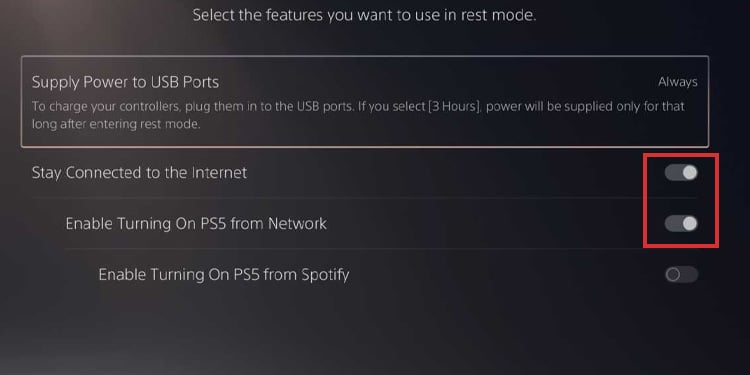Click the dim knob of the Spotify toggle
The height and width of the screenshot is (375, 750).
tap(673, 275)
